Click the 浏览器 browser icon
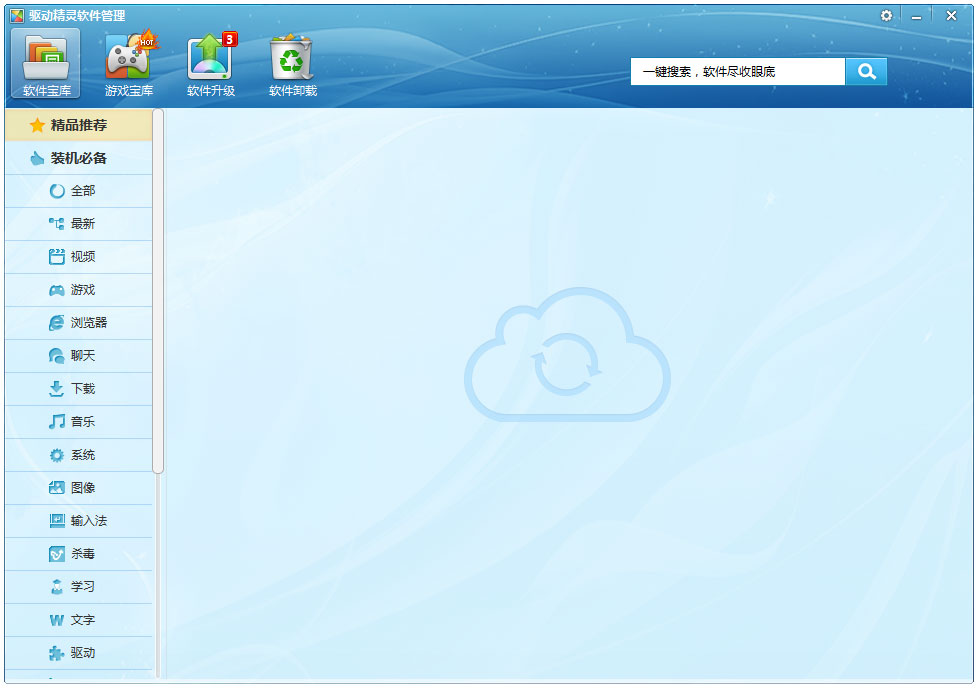The height and width of the screenshot is (688, 979). 57,323
